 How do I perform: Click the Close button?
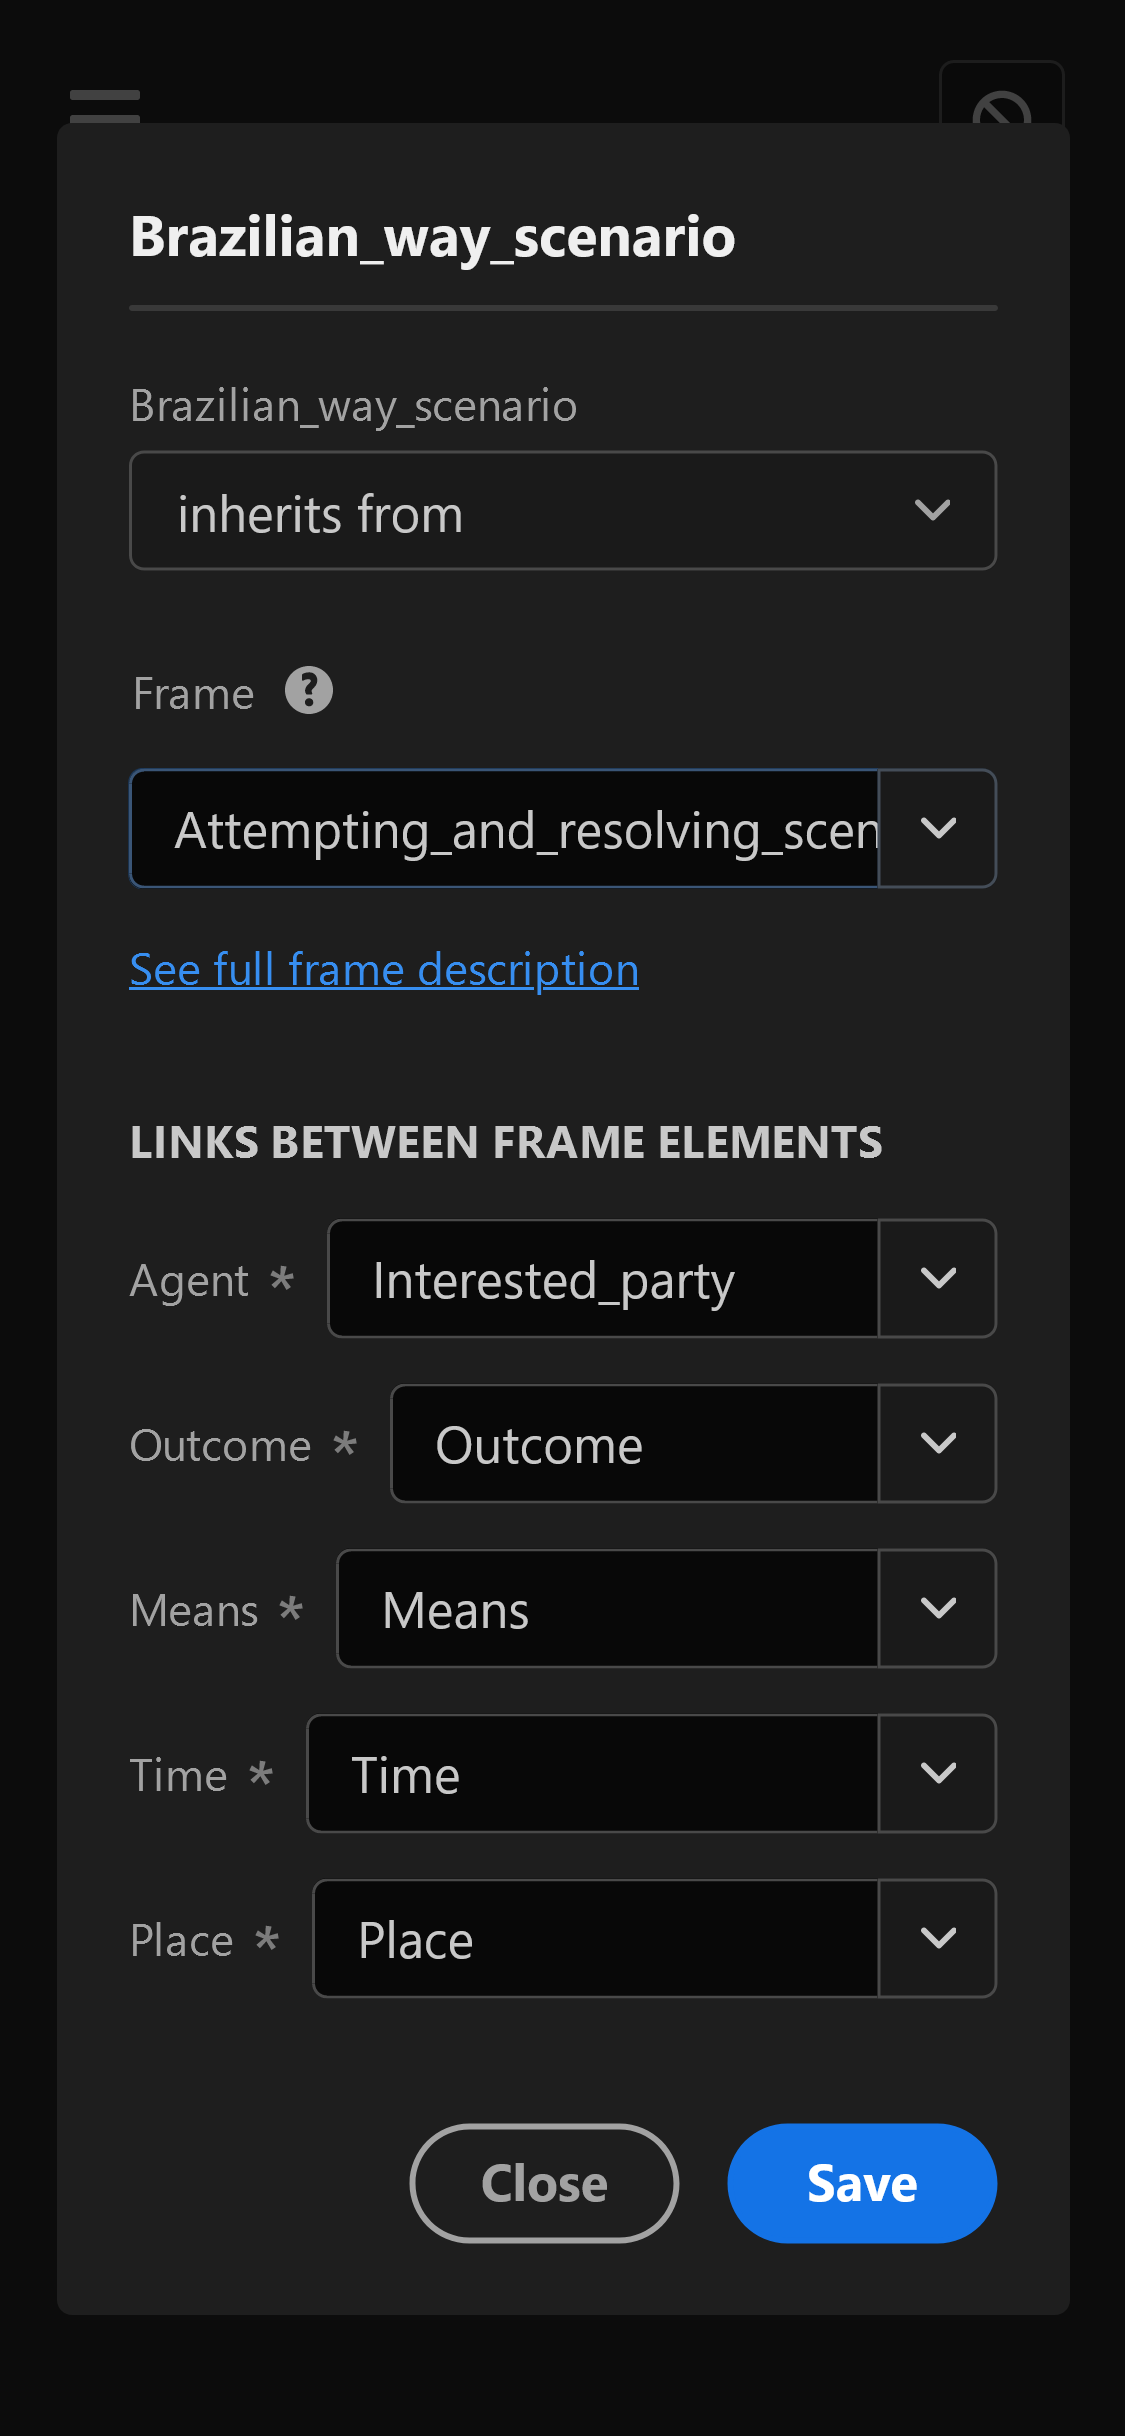pos(544,2183)
